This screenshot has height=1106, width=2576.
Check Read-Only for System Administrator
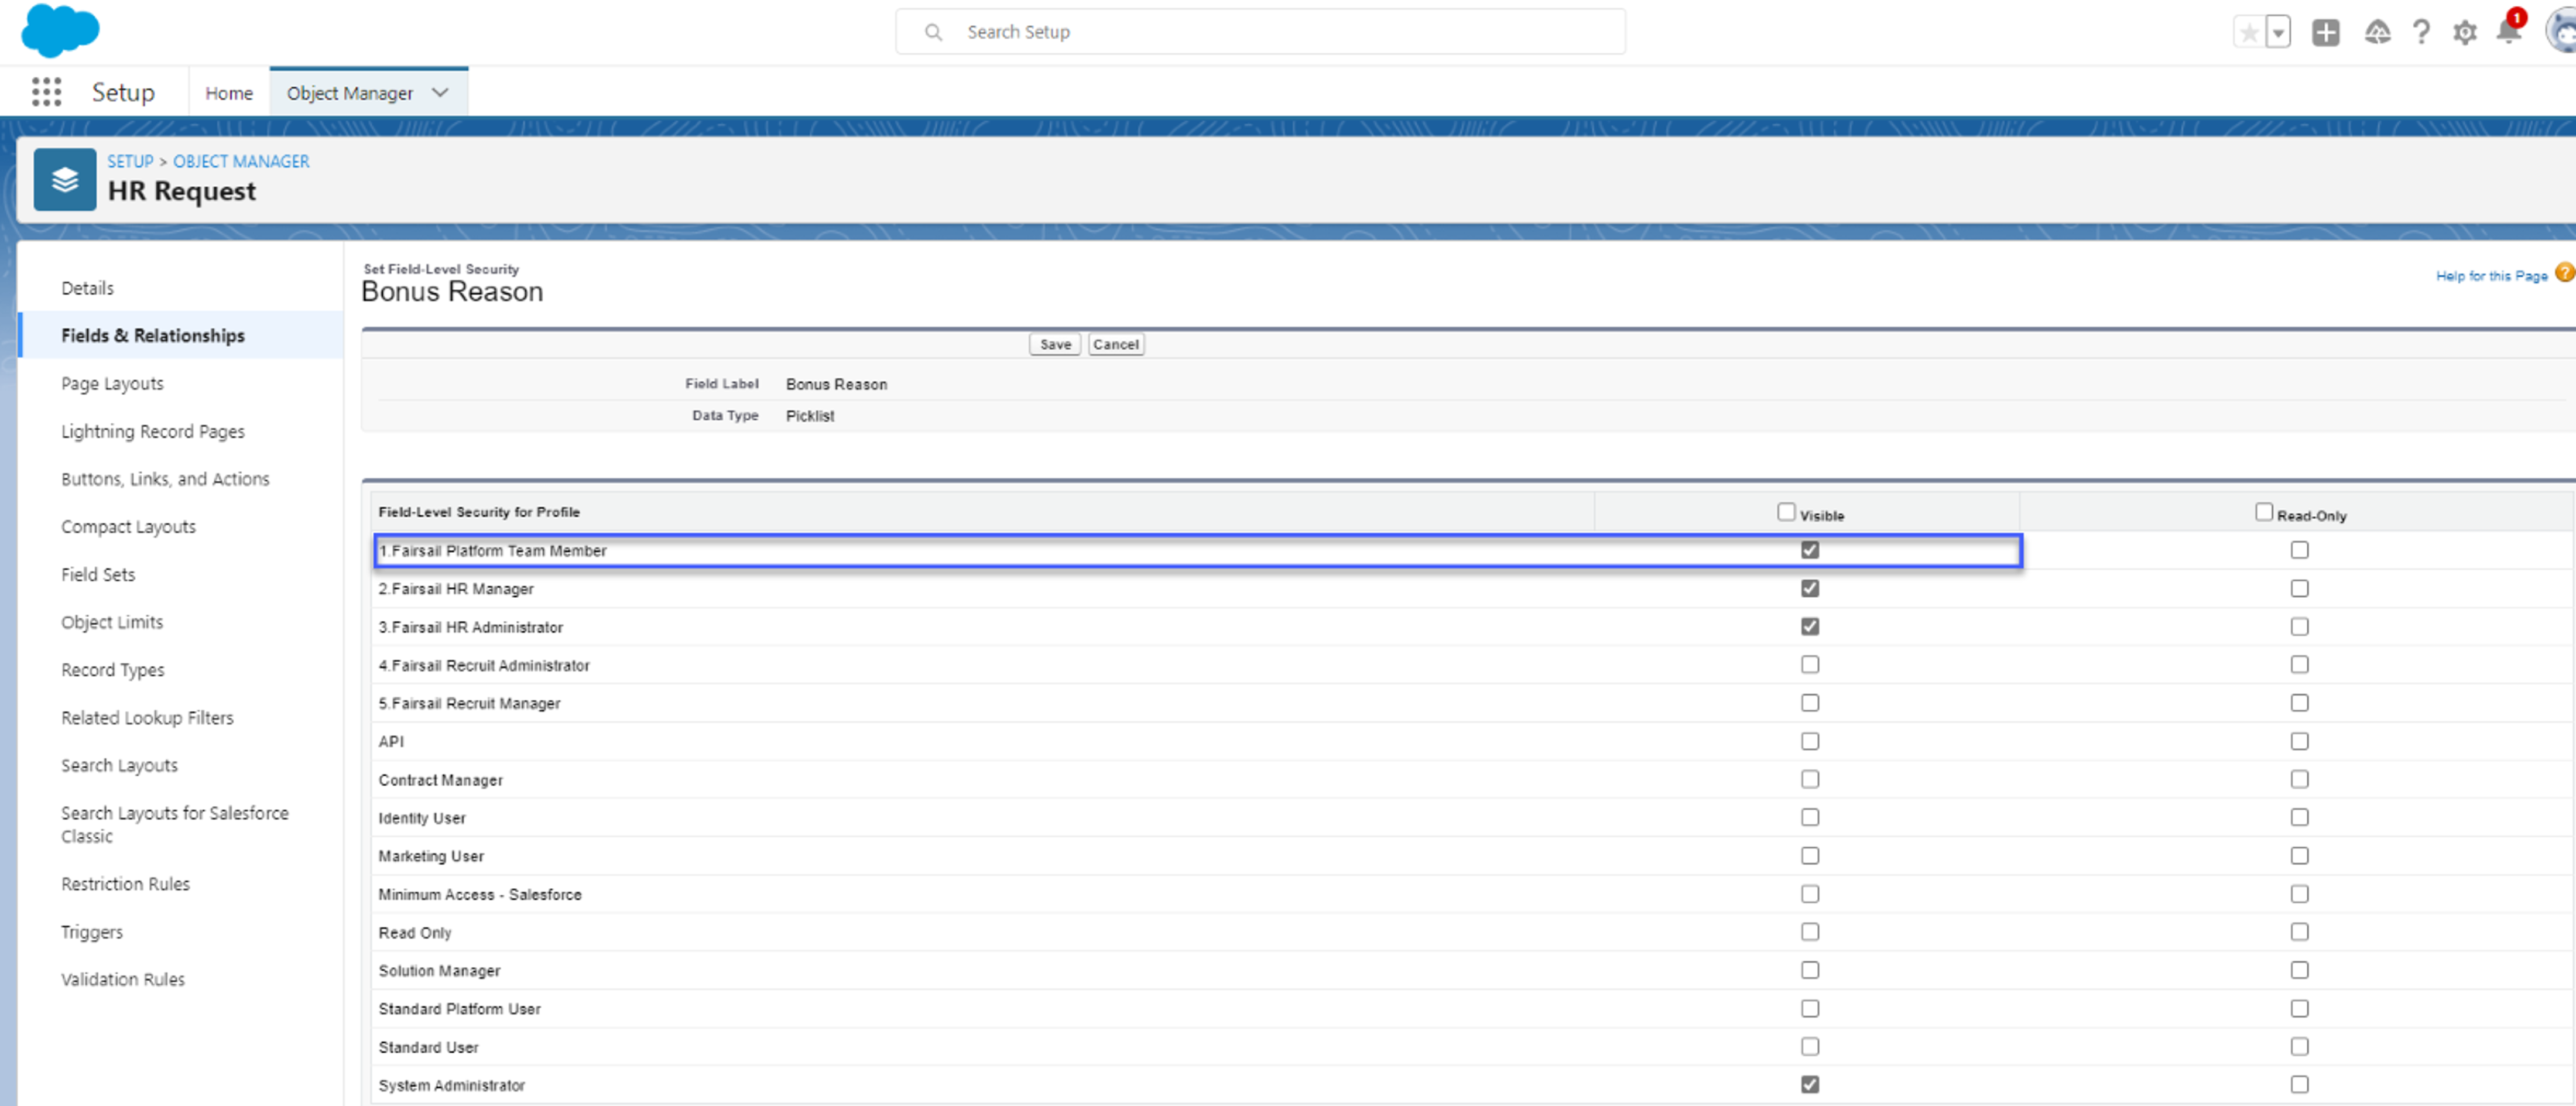(x=2299, y=1084)
